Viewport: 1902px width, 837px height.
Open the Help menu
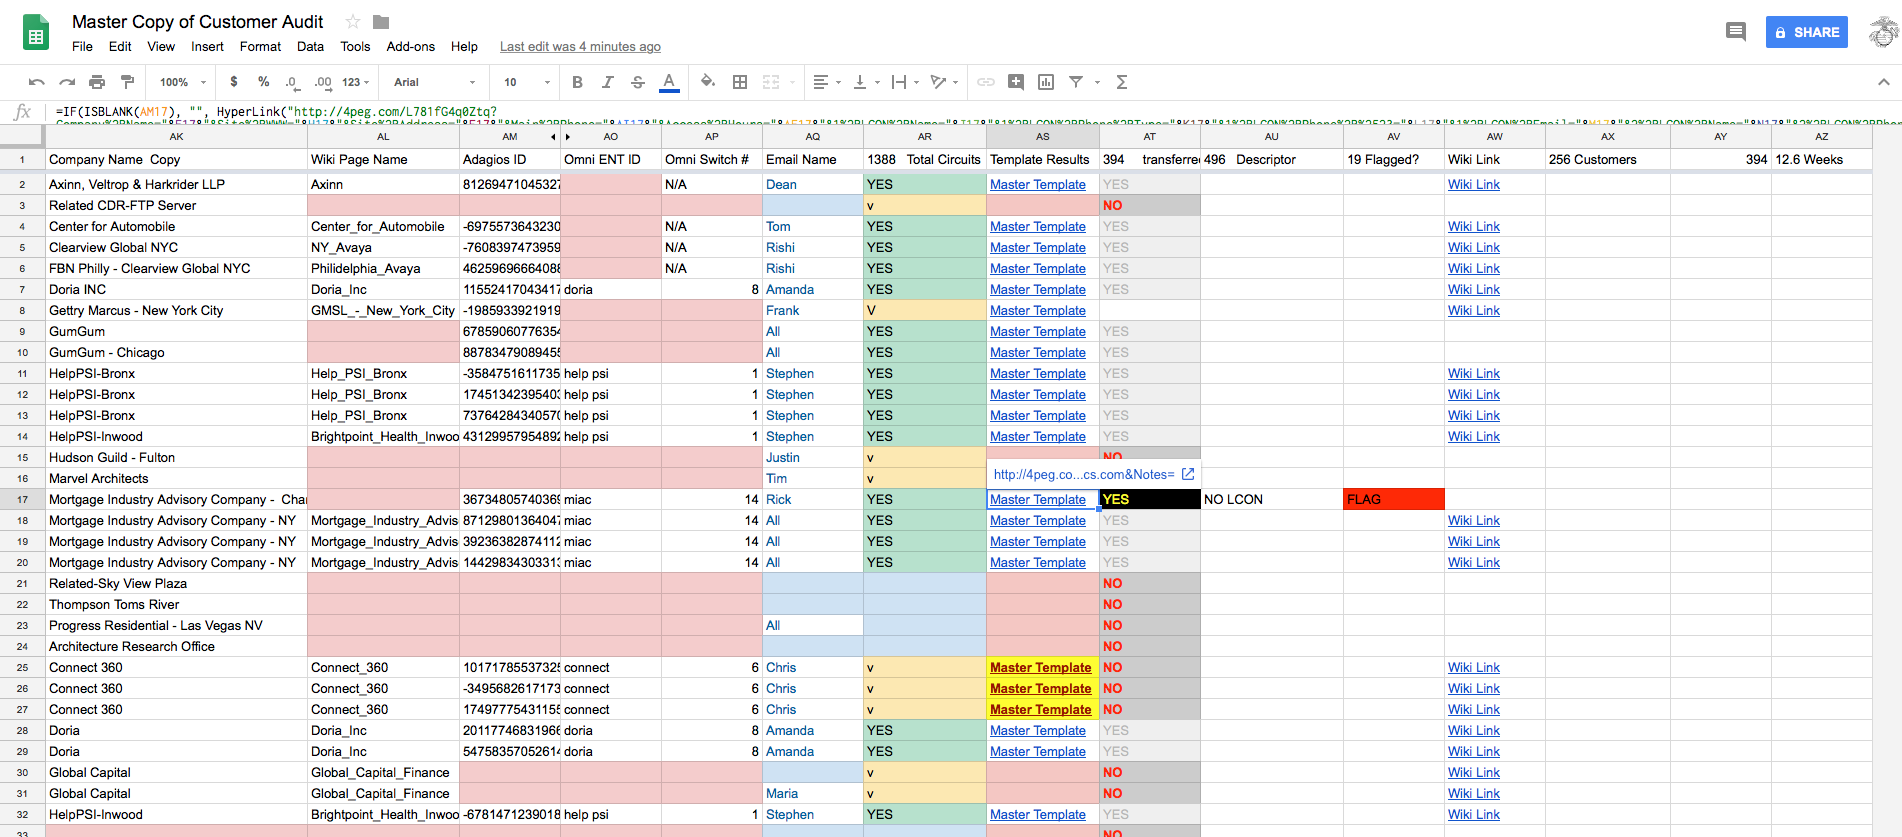pyautogui.click(x=464, y=46)
